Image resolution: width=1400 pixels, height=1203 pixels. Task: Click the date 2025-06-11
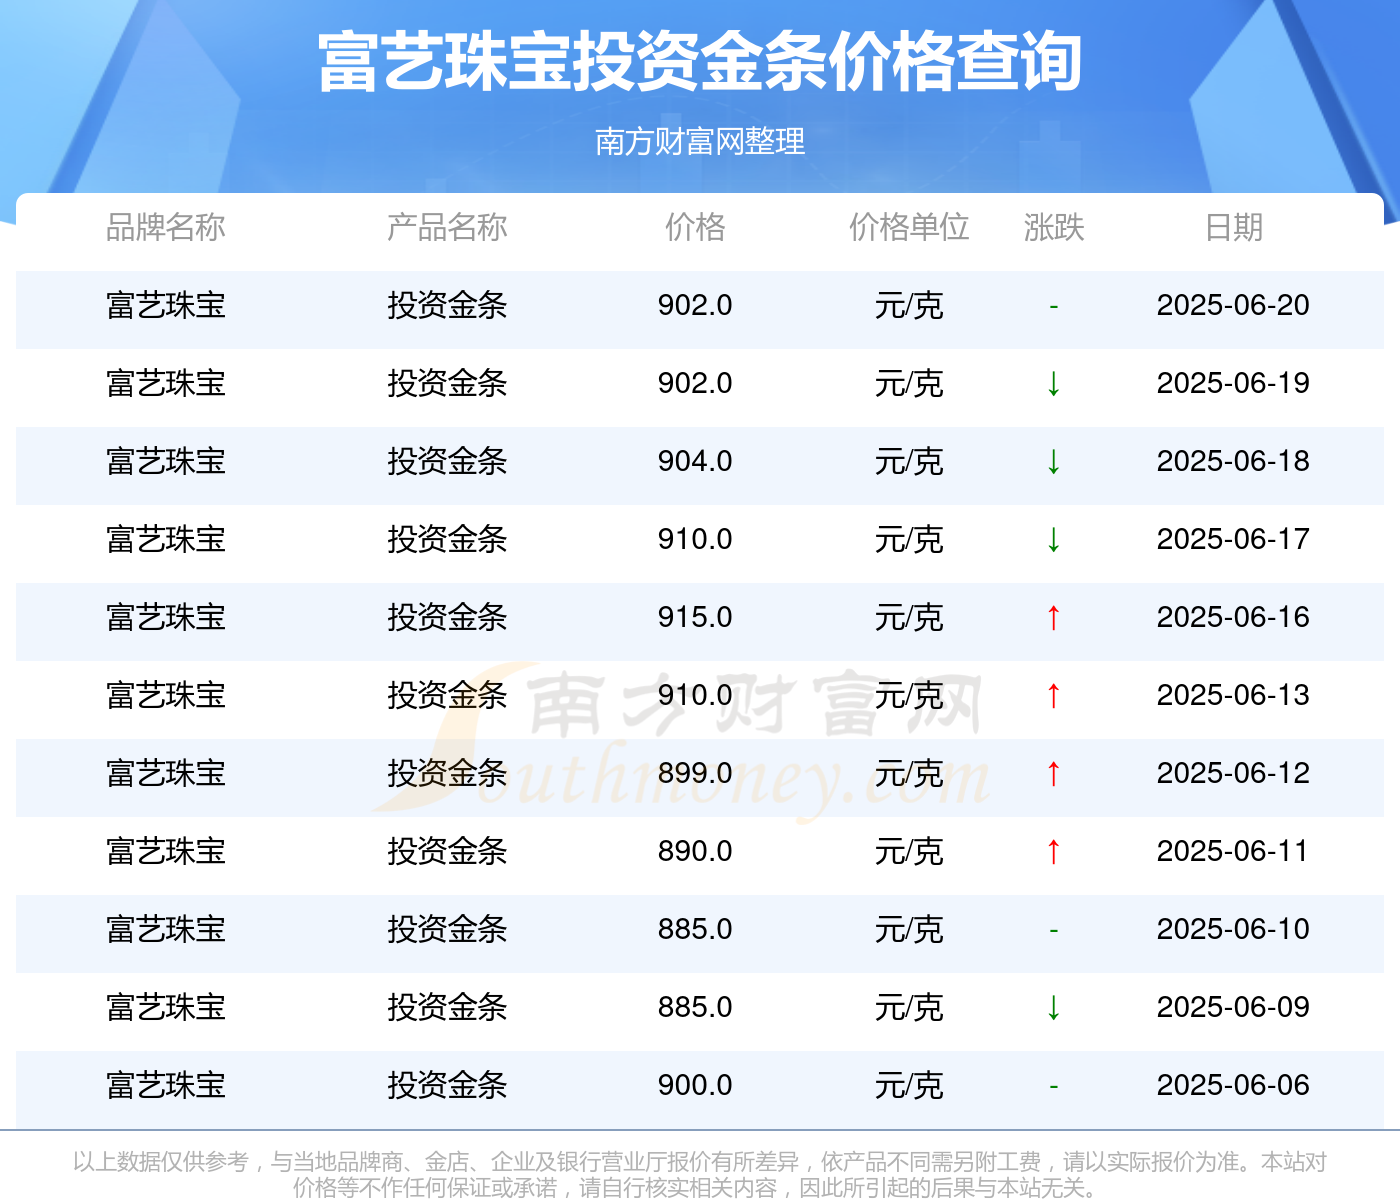1233,851
